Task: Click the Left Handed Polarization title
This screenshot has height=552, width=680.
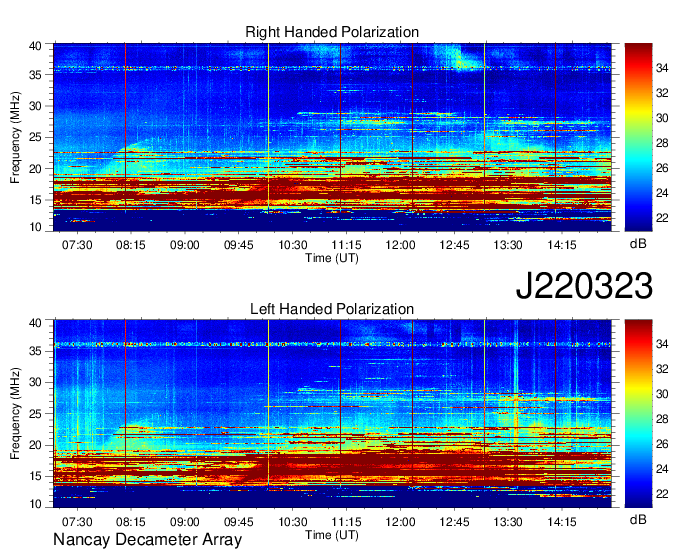Action: pos(332,309)
